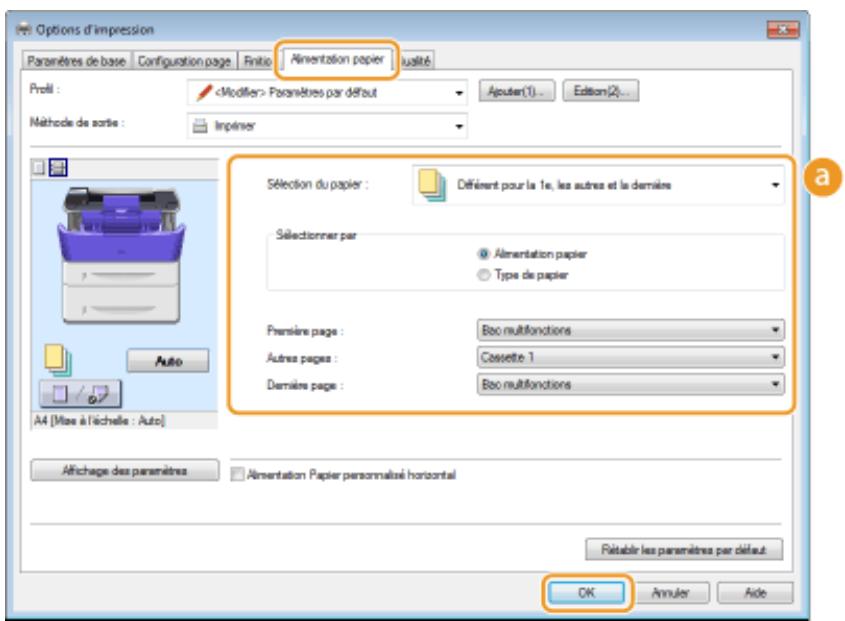Click Rétablir les paramètres par défaut
Screen dimensions: 845x621
tap(684, 550)
